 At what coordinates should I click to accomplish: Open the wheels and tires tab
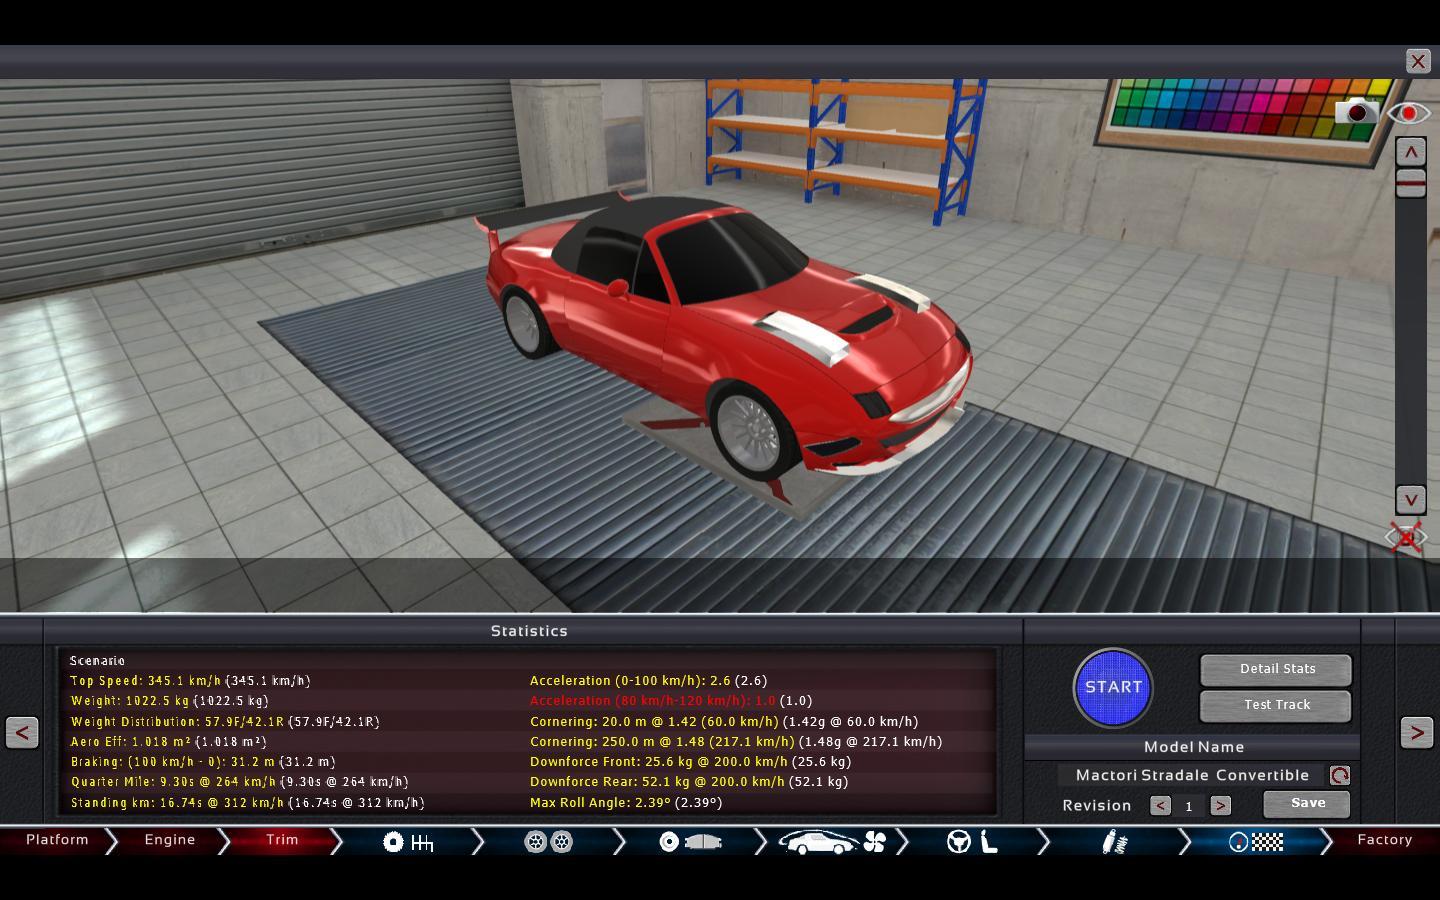pyautogui.click(x=548, y=842)
